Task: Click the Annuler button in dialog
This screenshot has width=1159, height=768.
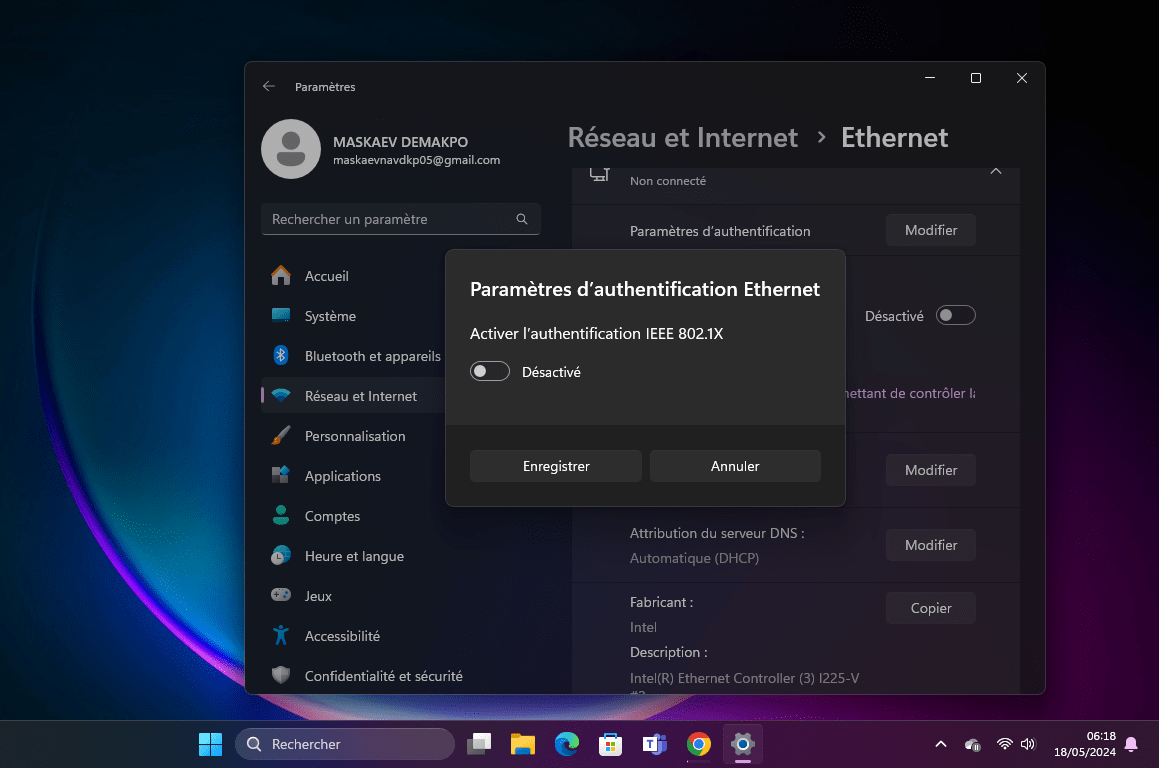Action: (735, 466)
